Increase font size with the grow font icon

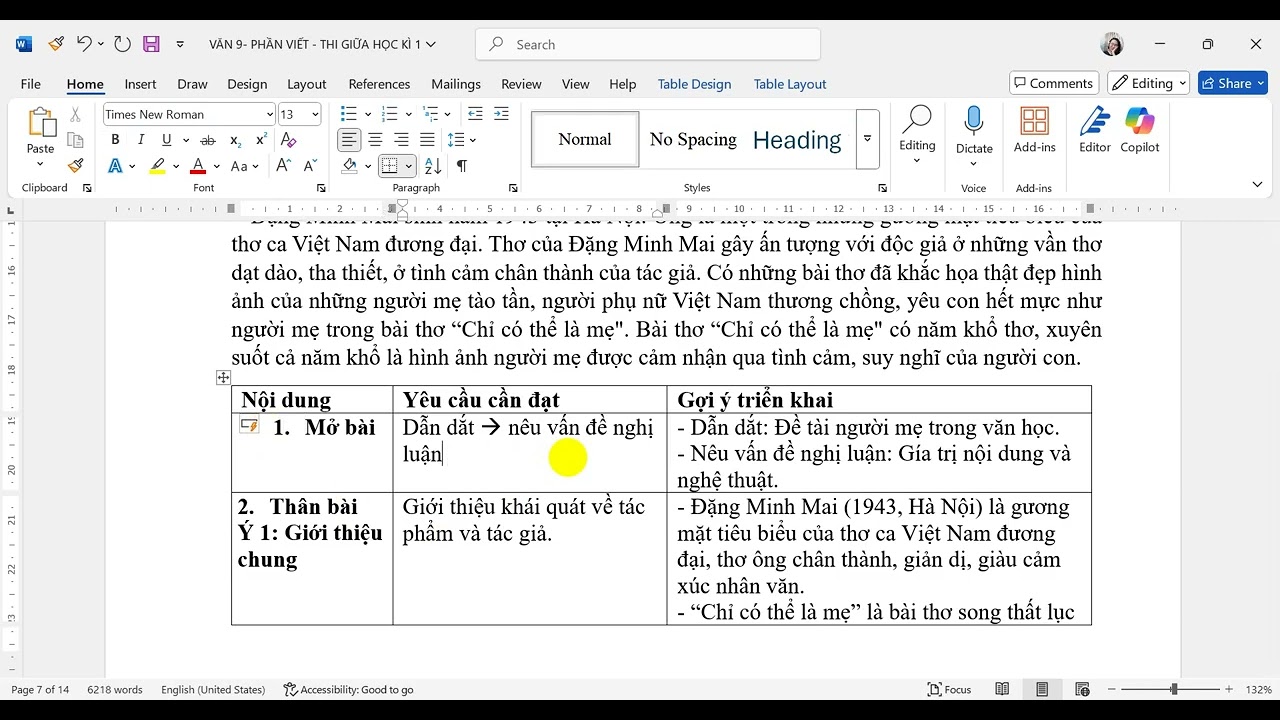point(283,166)
